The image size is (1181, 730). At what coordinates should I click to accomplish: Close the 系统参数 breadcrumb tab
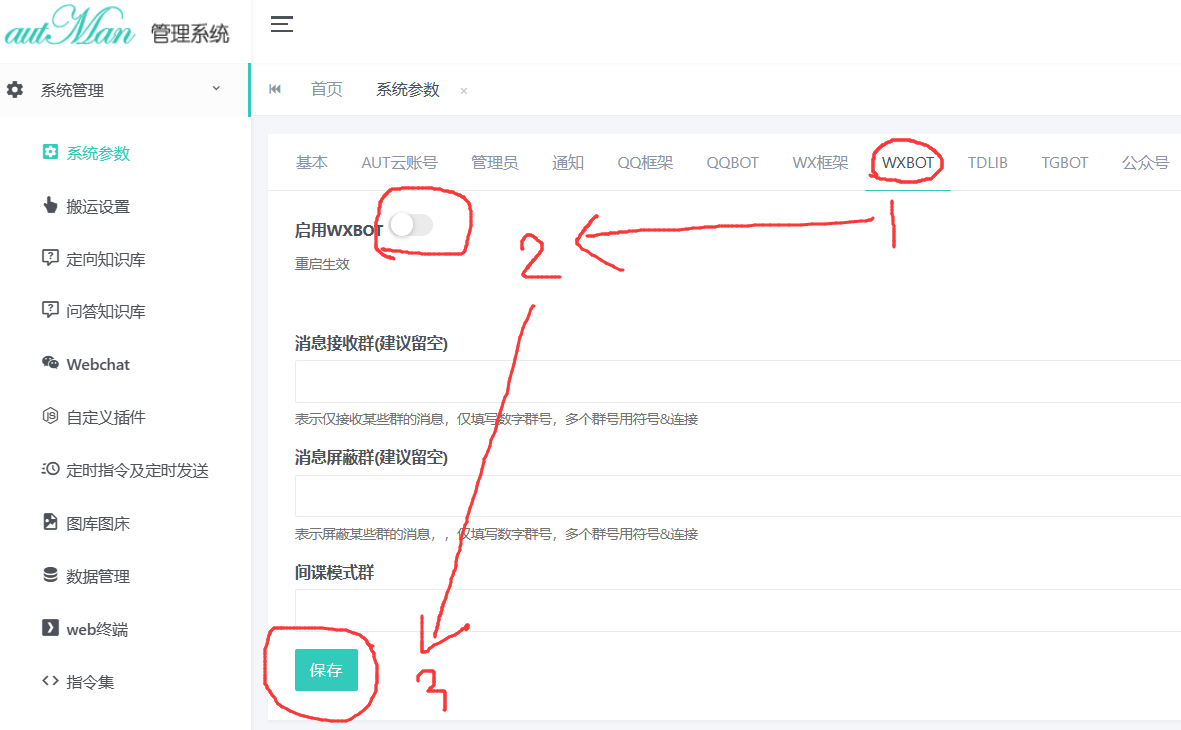(x=463, y=91)
